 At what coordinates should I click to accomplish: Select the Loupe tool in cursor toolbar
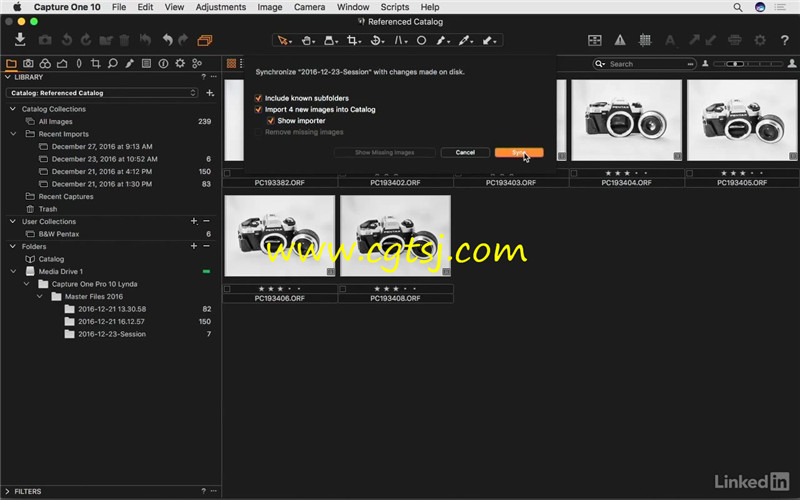tap(331, 40)
